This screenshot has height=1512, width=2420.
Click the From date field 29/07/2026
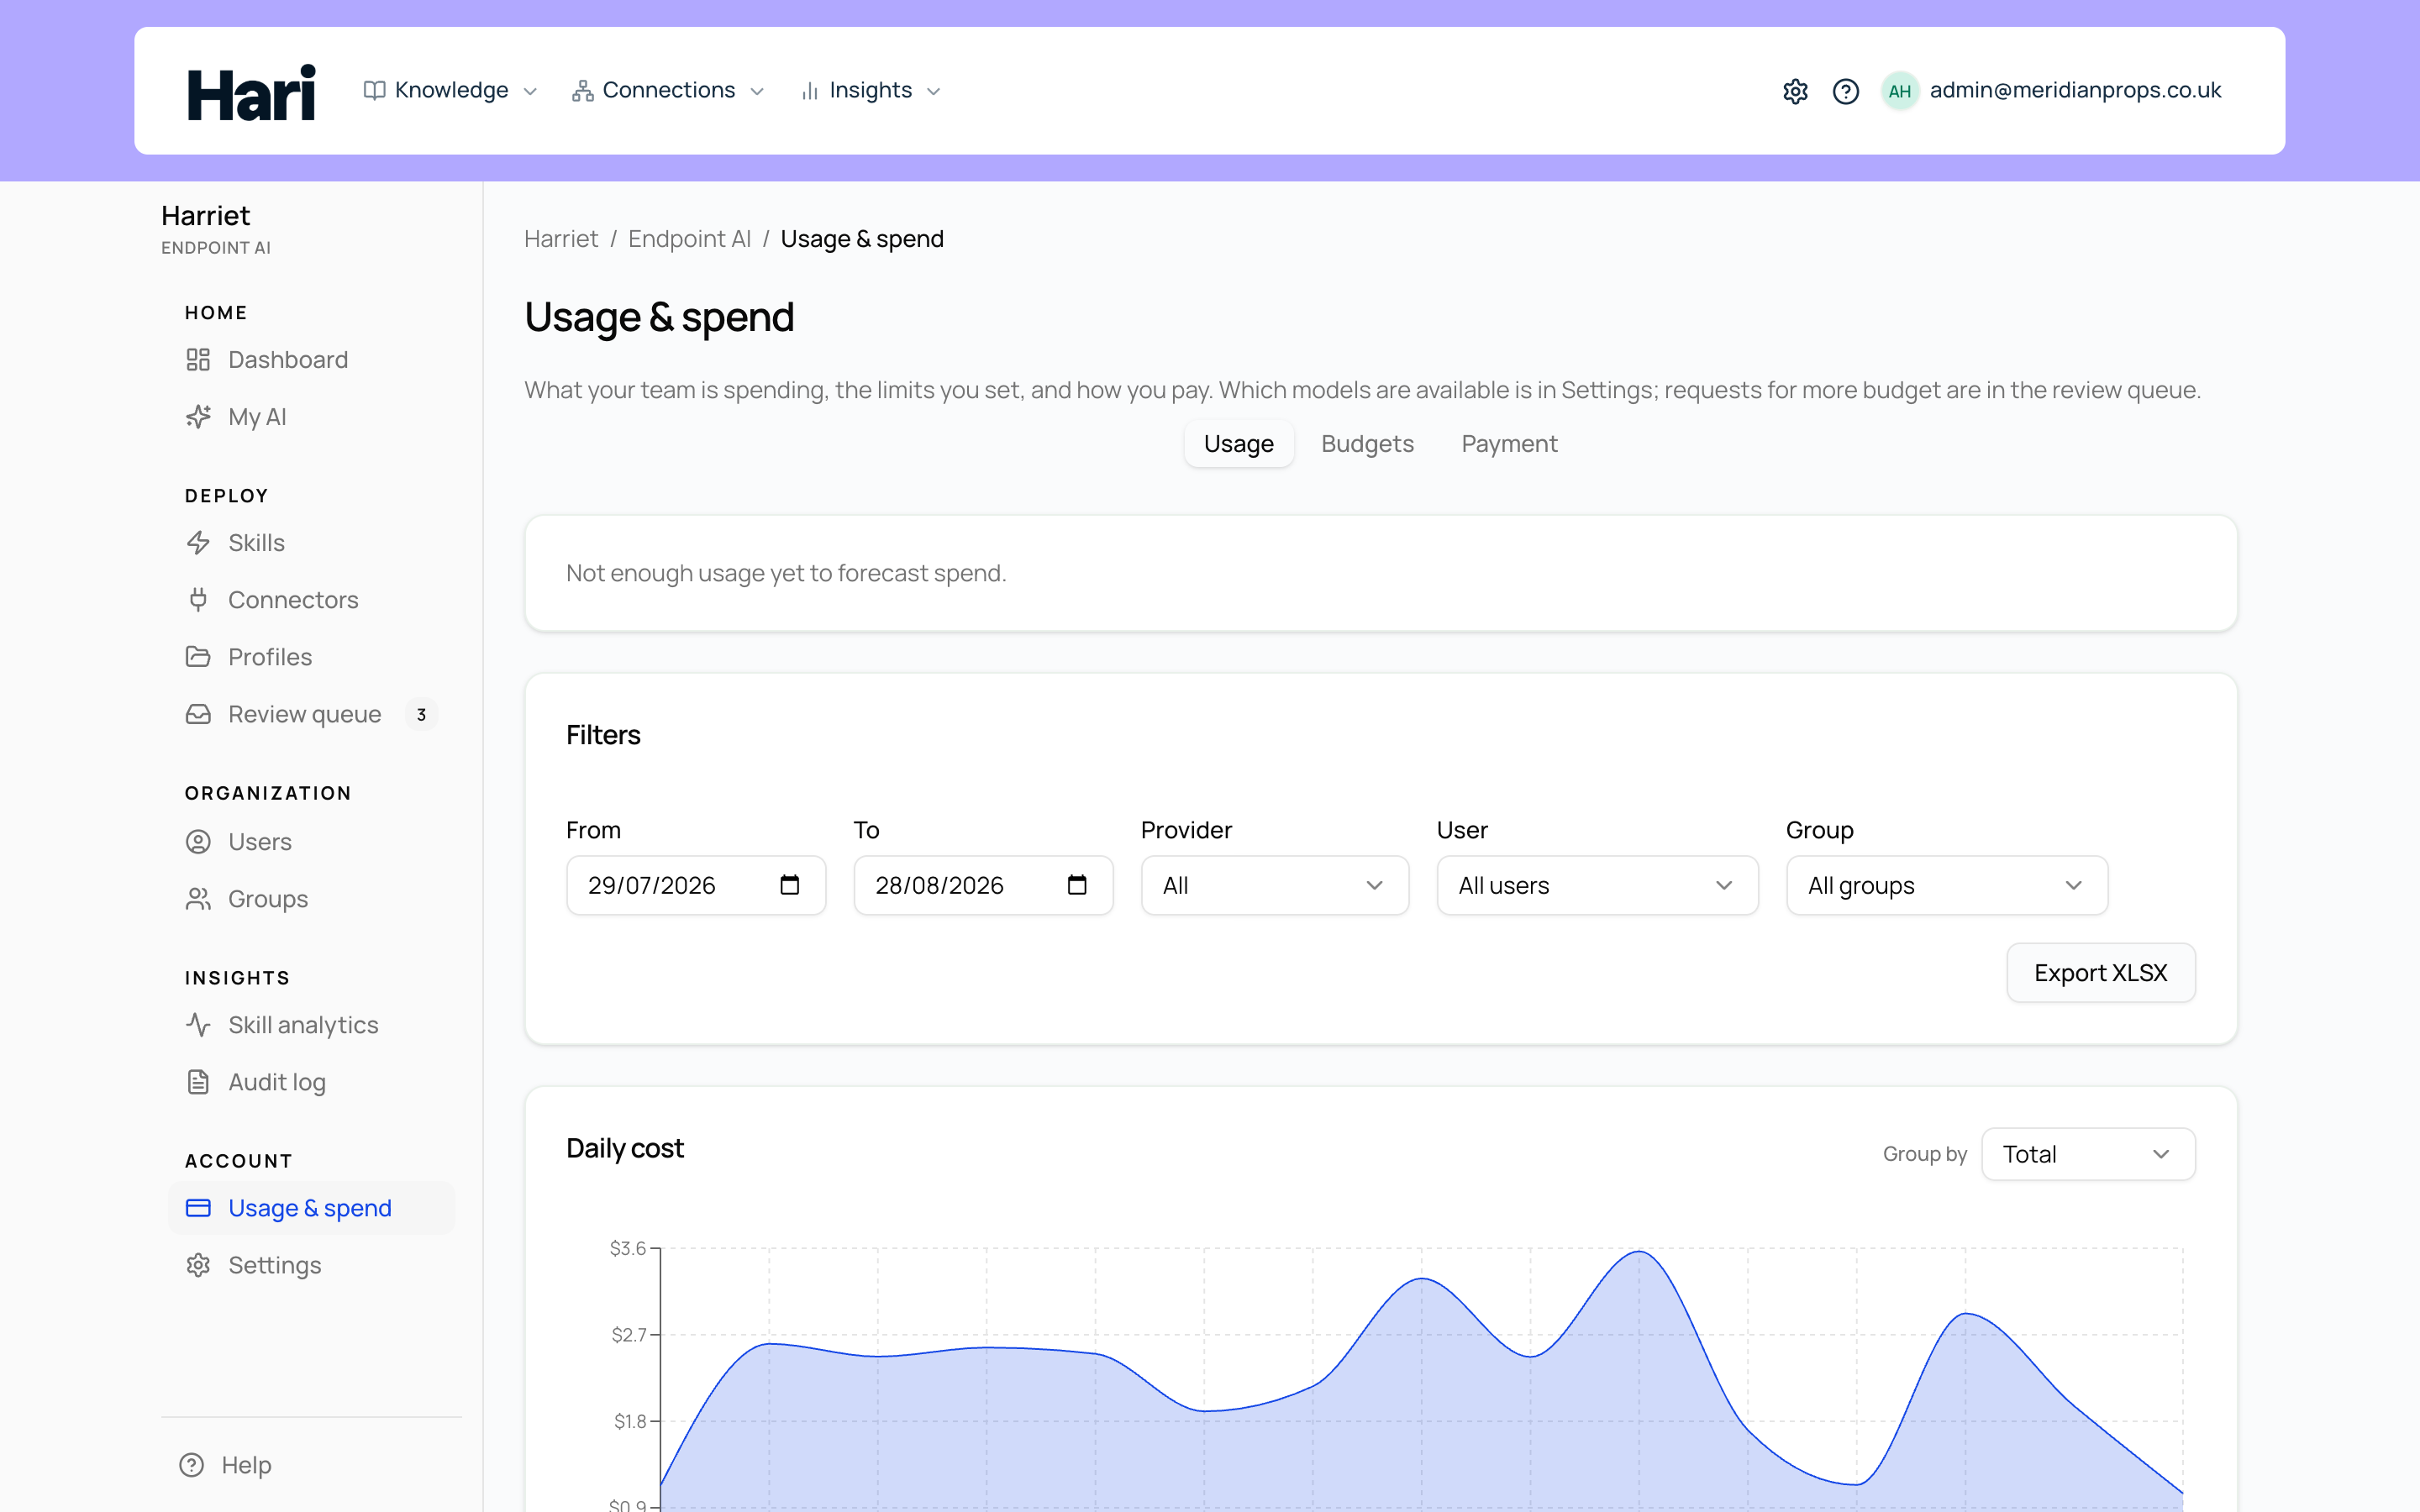[x=696, y=885]
